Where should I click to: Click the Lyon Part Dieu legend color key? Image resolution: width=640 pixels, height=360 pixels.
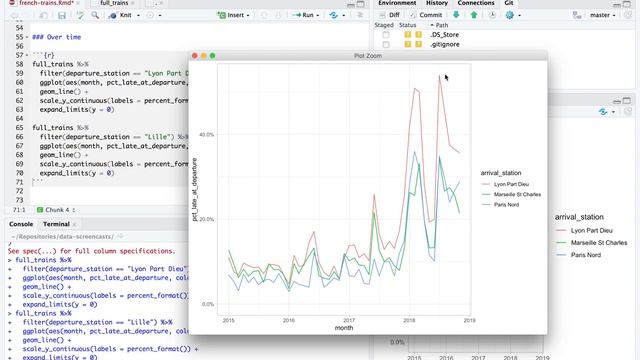pyautogui.click(x=486, y=184)
